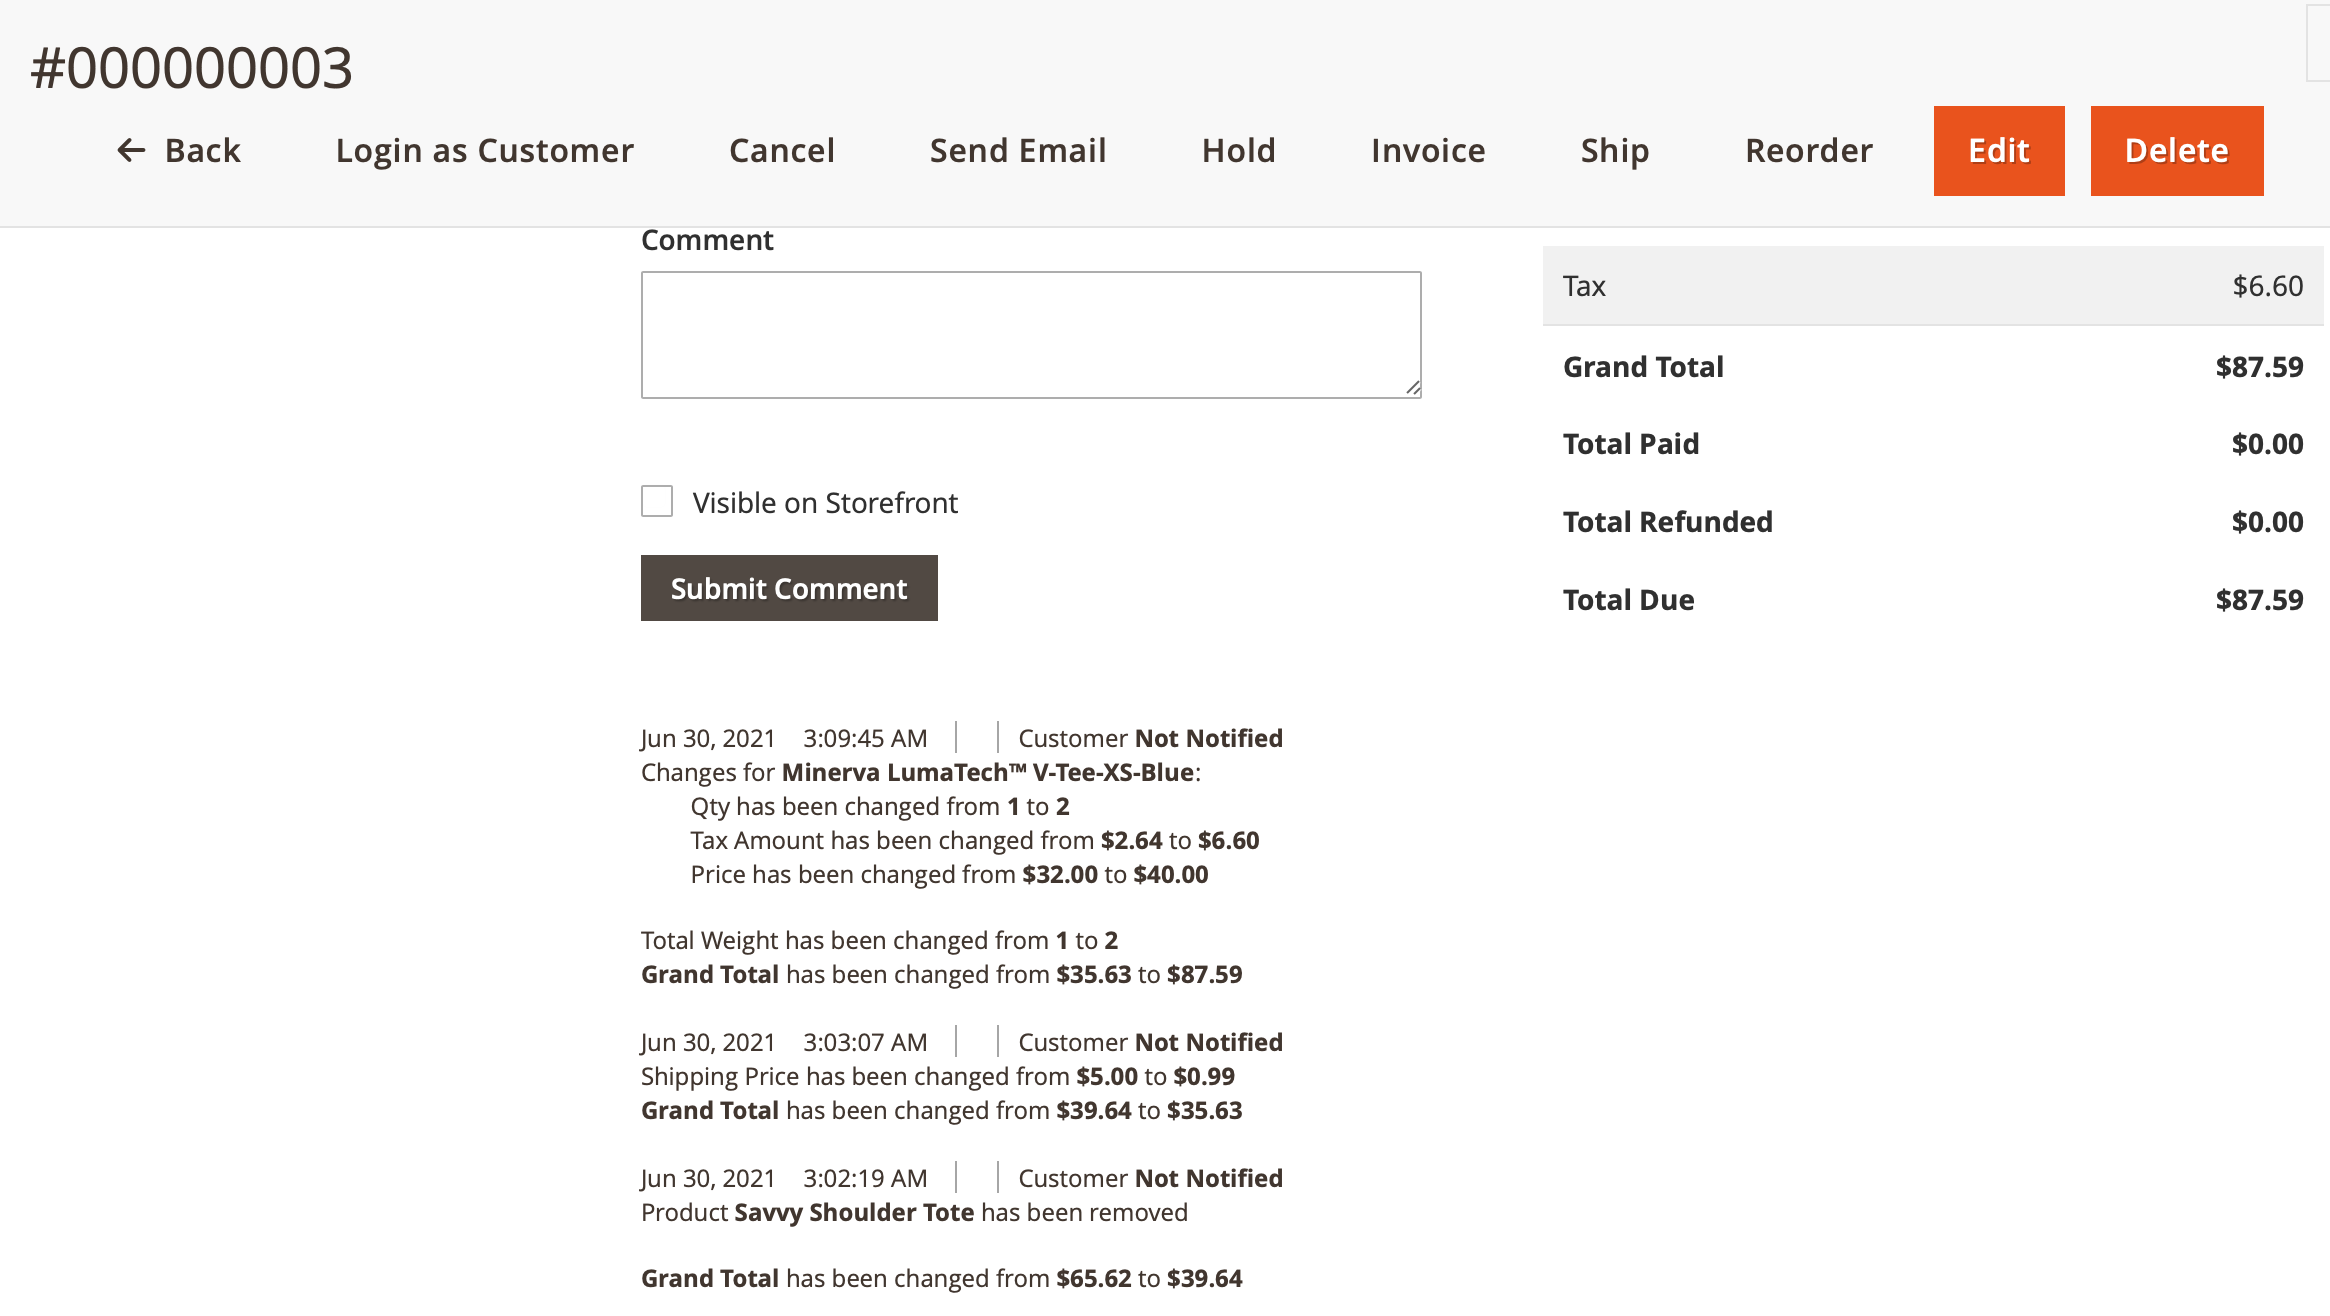Click Total Due amount $87.59
This screenshot has height=1316, width=2330.
[2259, 600]
